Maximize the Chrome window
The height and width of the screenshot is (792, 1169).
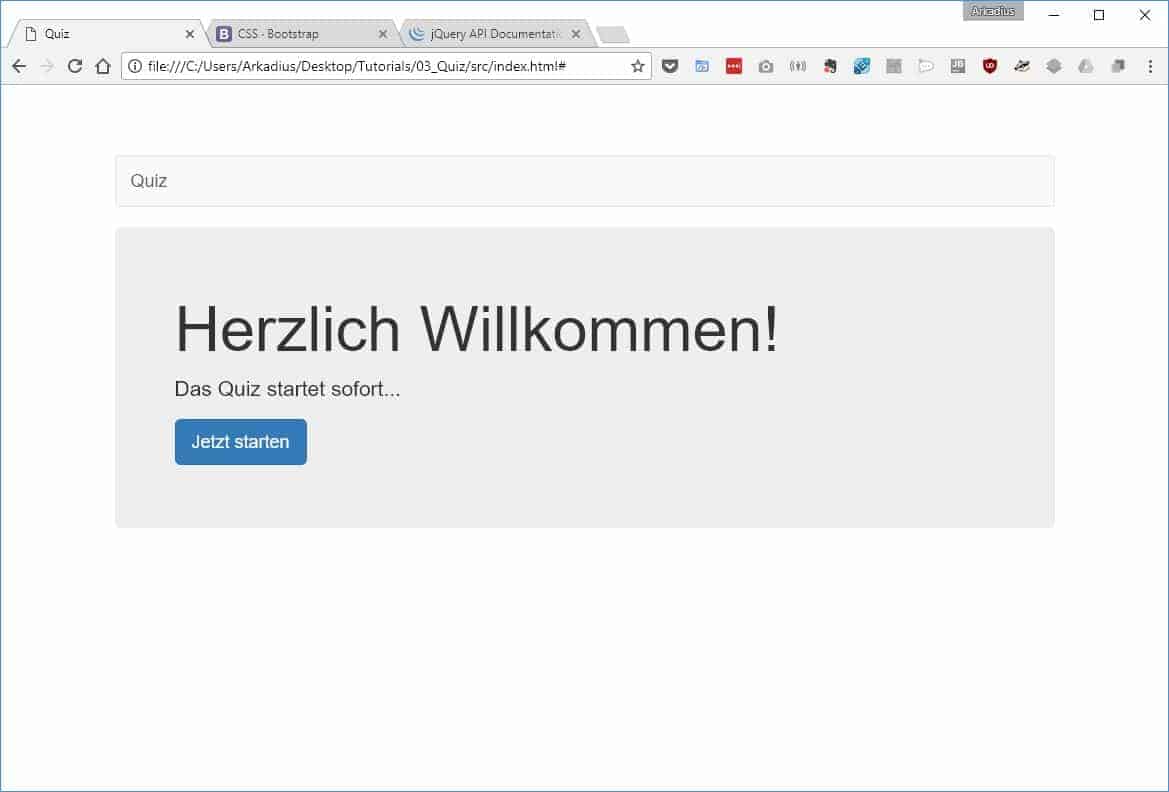[1099, 14]
